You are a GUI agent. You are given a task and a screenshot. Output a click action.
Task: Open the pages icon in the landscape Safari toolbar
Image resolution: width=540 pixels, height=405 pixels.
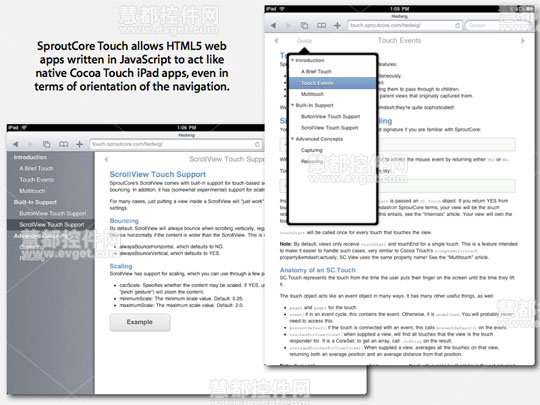coord(46,144)
